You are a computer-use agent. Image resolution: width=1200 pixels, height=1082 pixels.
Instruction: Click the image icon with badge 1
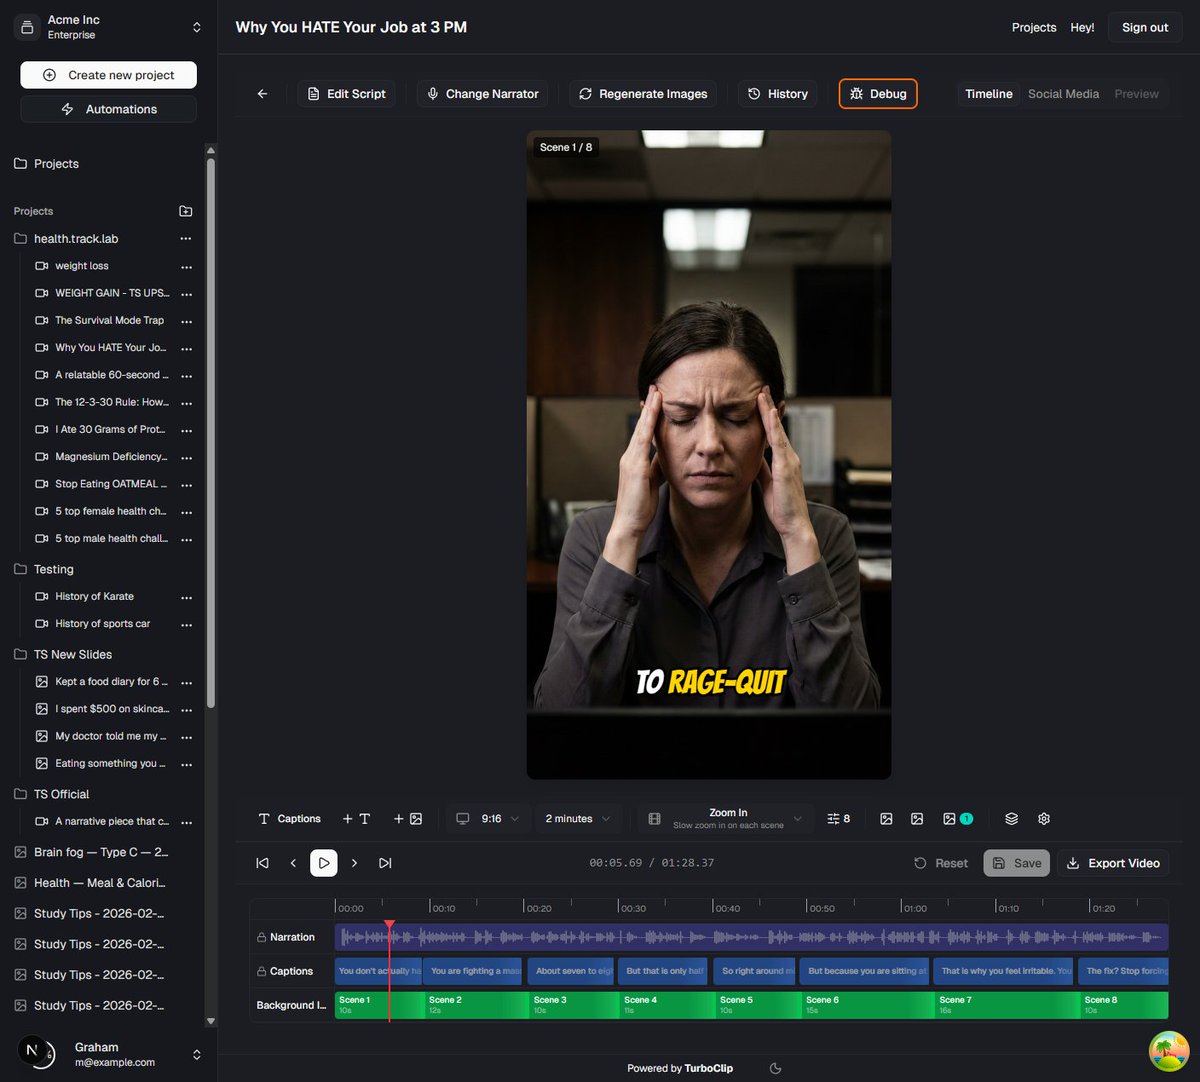point(957,819)
